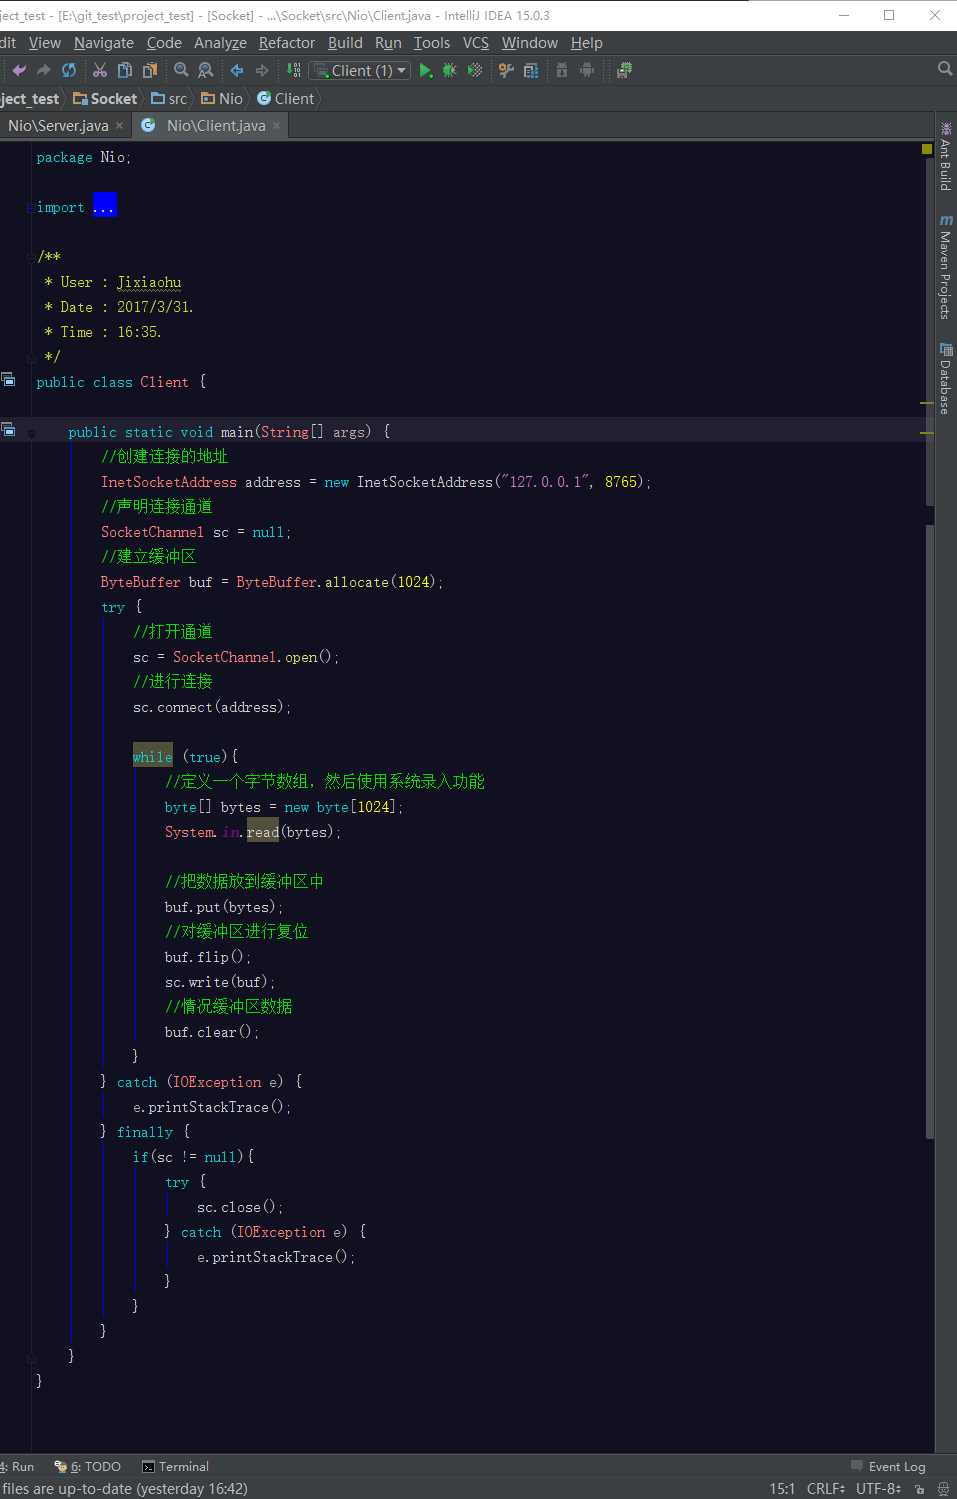Click the editor vertical scrollbar

(x=930, y=830)
